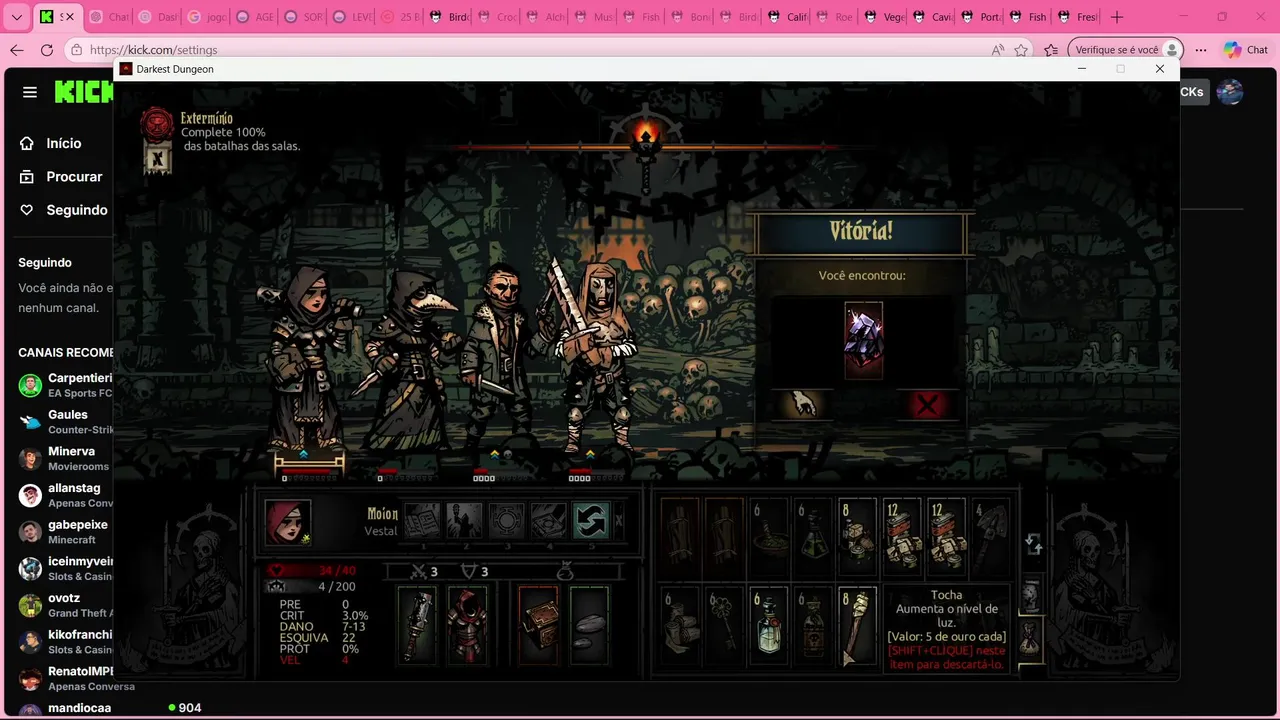This screenshot has height=720, width=1280.
Task: Select the Vestal hero in the party
Action: pos(305,360)
